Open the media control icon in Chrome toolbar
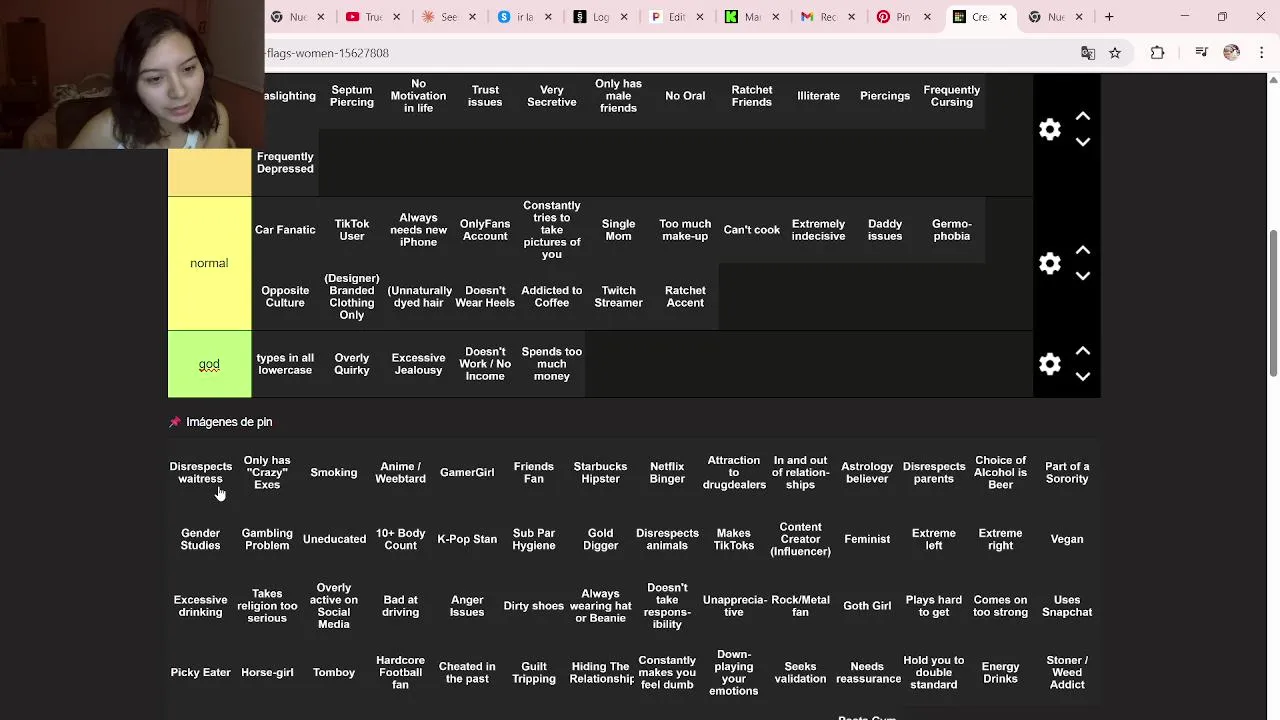The width and height of the screenshot is (1280, 720). [1202, 53]
